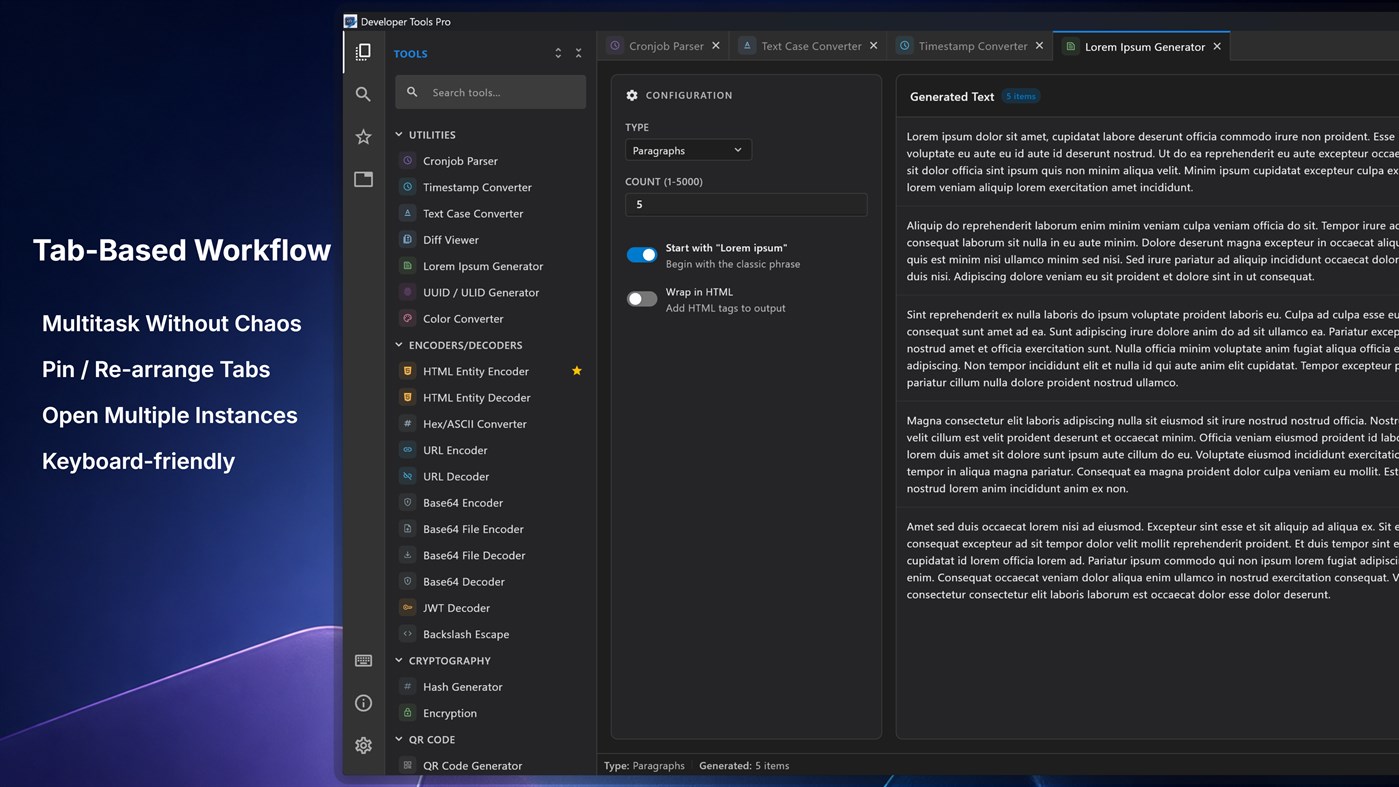Click the info icon in activity bar
This screenshot has width=1399, height=787.
pyautogui.click(x=363, y=703)
